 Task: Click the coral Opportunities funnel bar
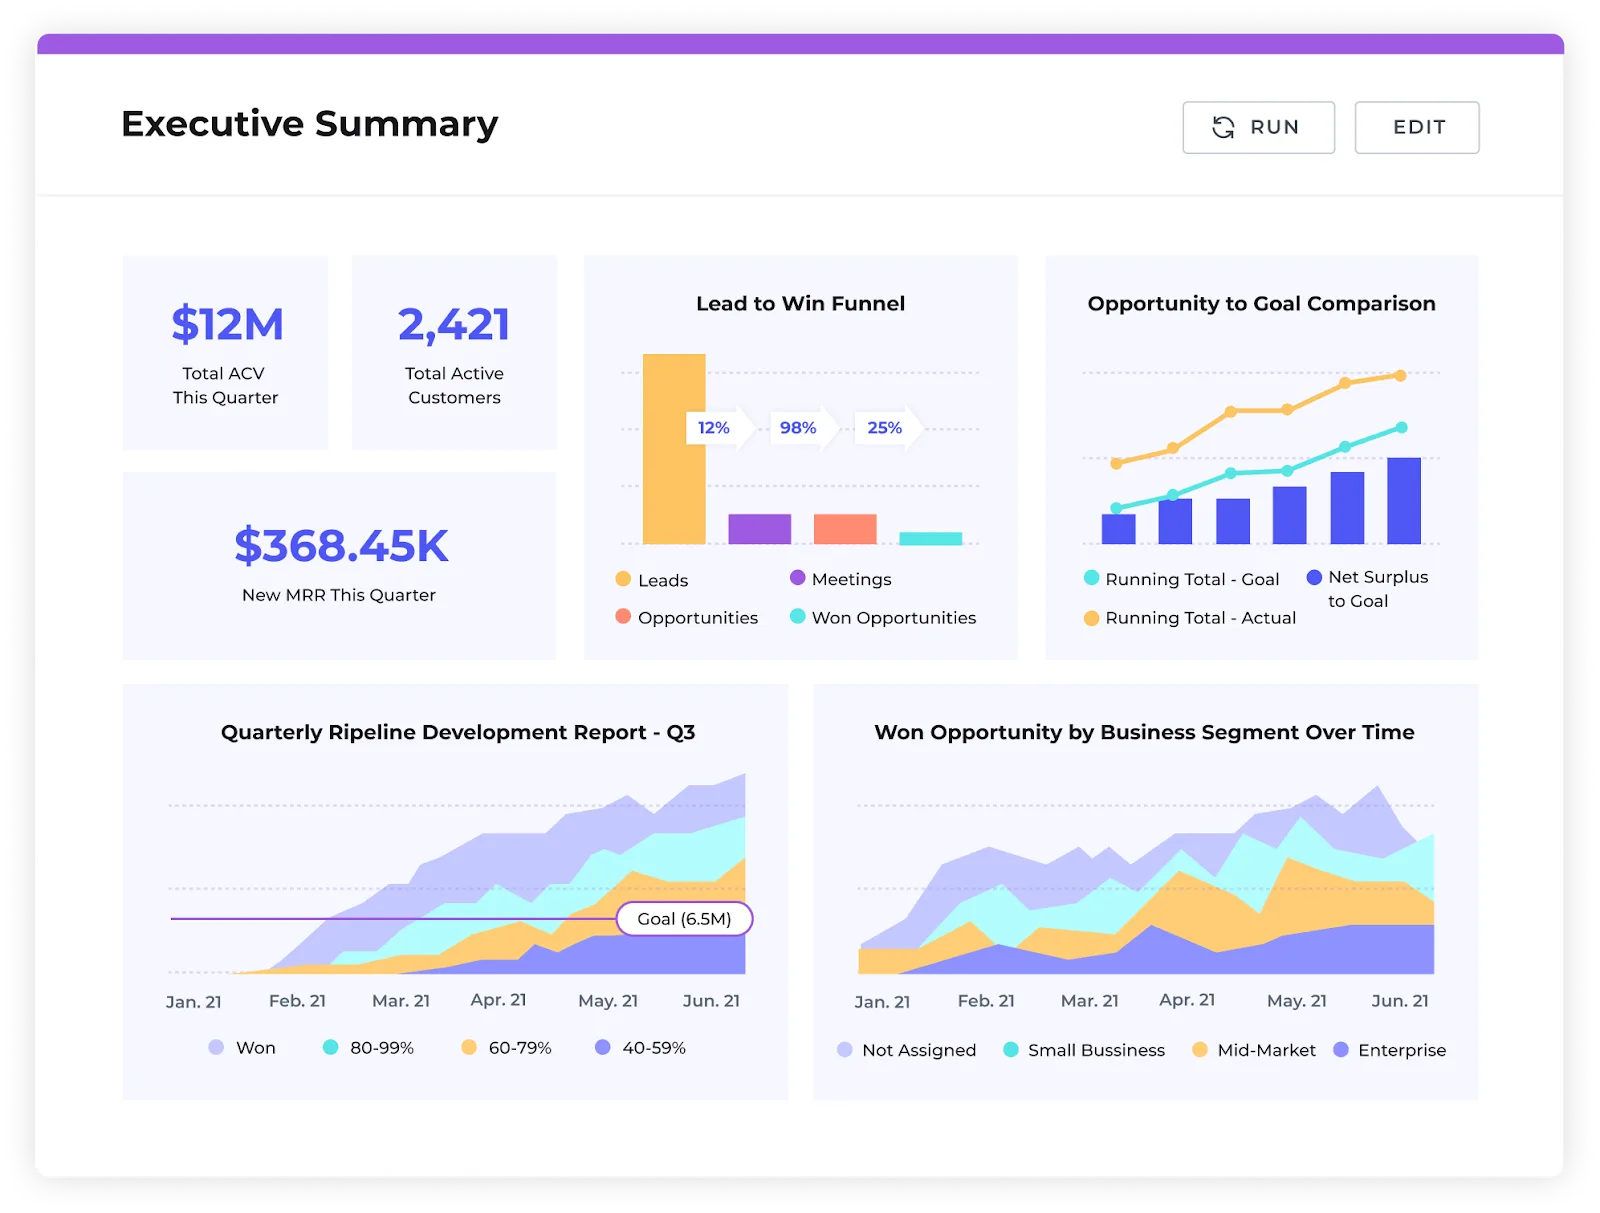tap(845, 529)
